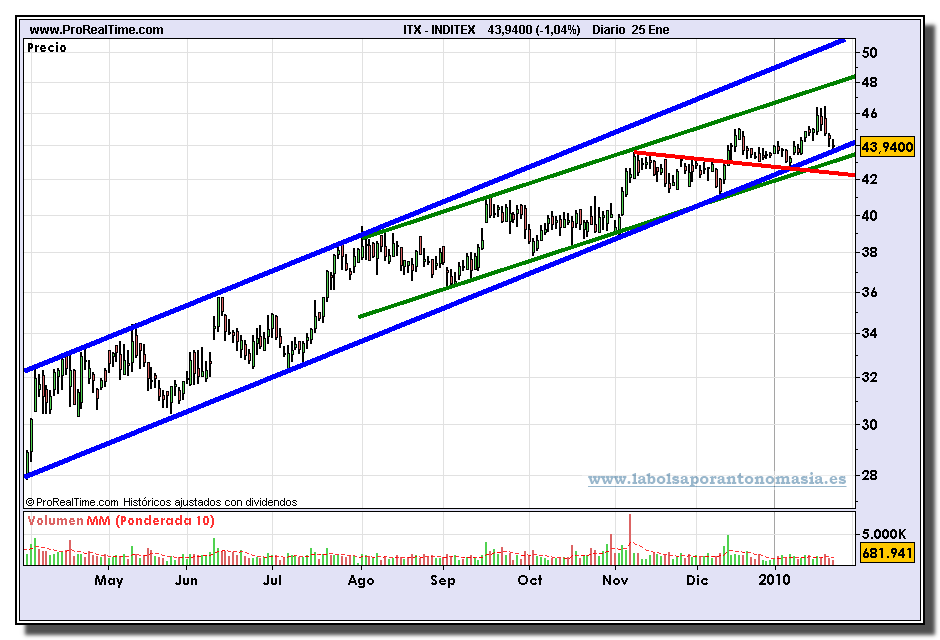Click the tallest red volume bar in November
Screen dimensions: 940x640
click(x=630, y=539)
